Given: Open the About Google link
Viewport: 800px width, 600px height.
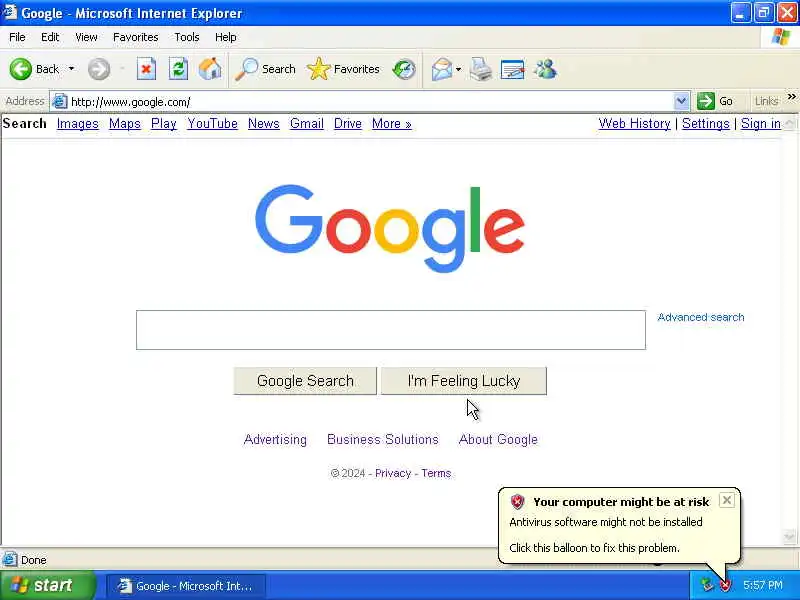Looking at the screenshot, I should pyautogui.click(x=498, y=439).
